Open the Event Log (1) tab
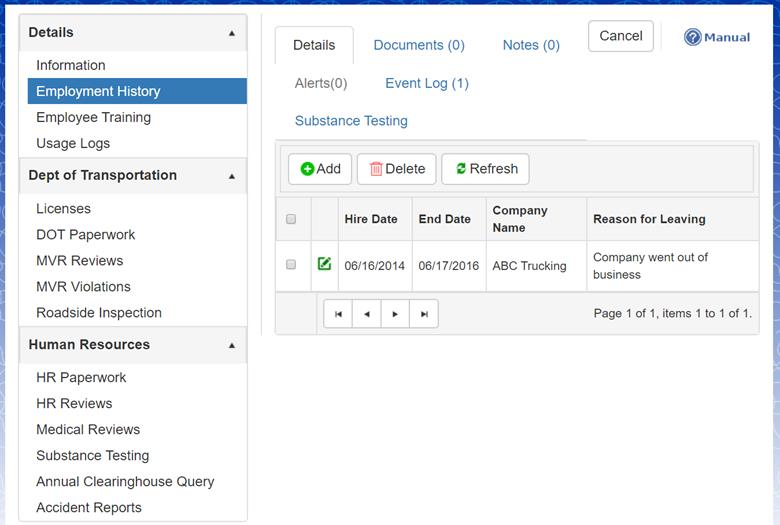Viewport: 780px width, 525px height. 427,83
